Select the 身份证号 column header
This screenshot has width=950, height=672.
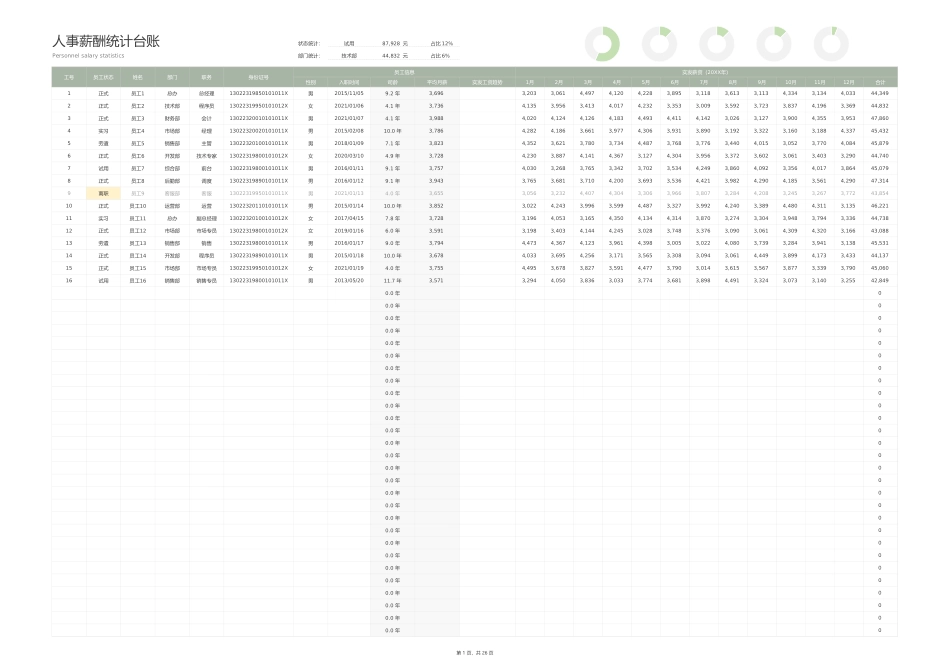coord(259,77)
